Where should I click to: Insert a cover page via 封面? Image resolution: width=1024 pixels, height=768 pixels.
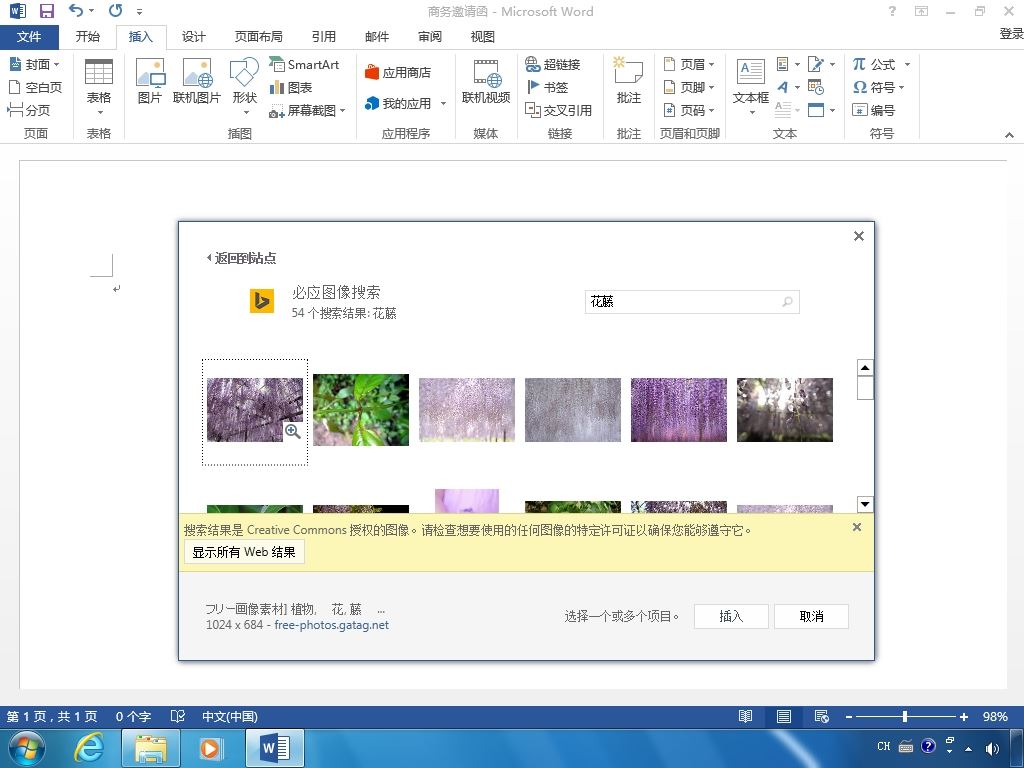pos(34,64)
